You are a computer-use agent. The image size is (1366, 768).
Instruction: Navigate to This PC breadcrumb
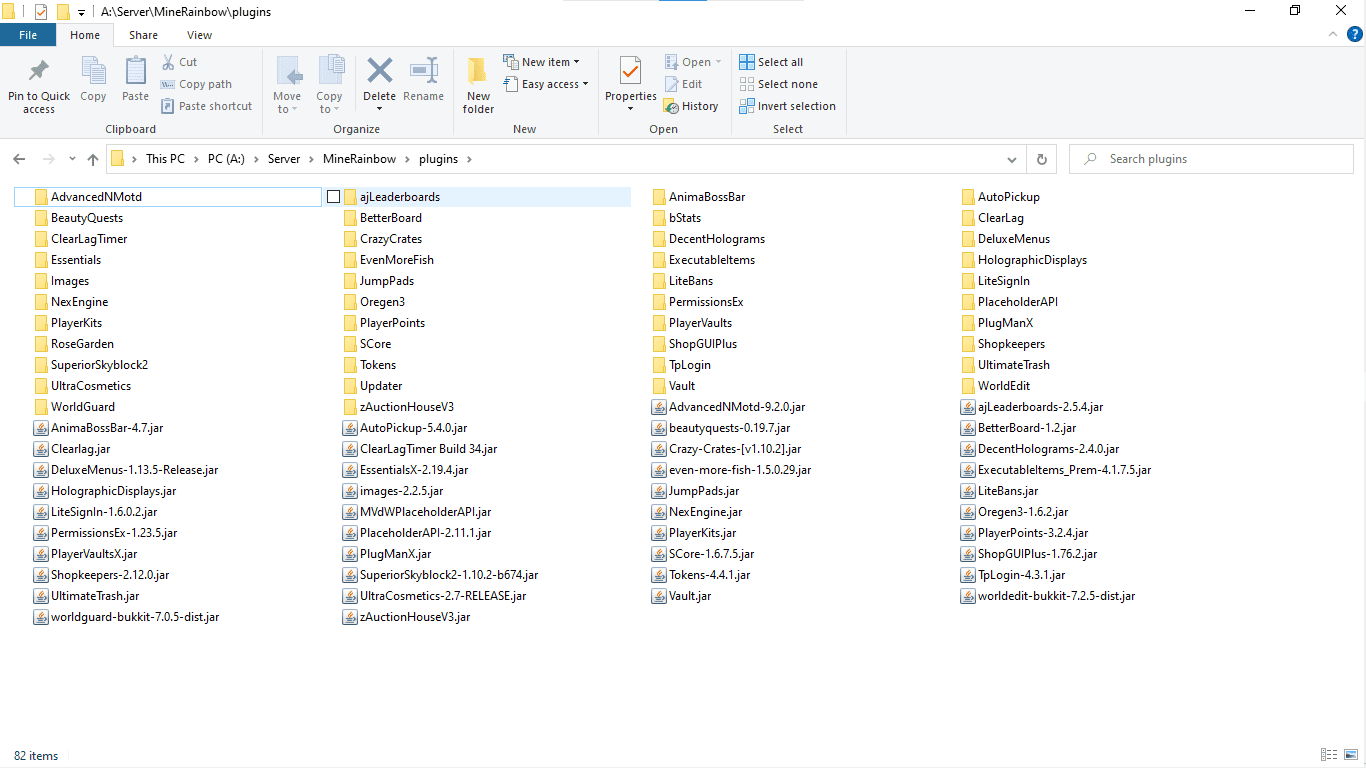tap(165, 159)
